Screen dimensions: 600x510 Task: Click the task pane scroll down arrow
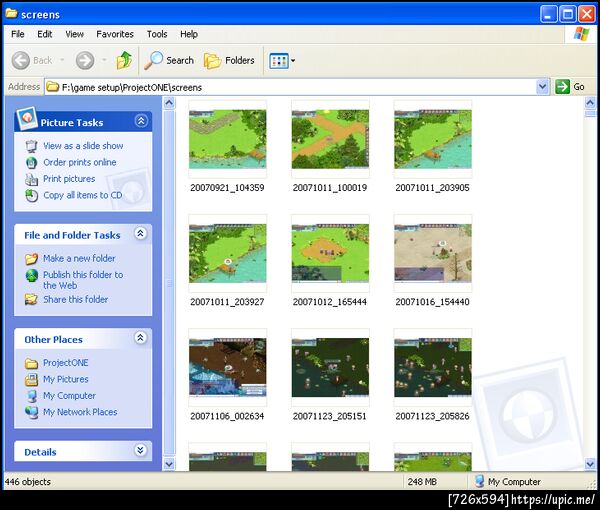(x=169, y=464)
